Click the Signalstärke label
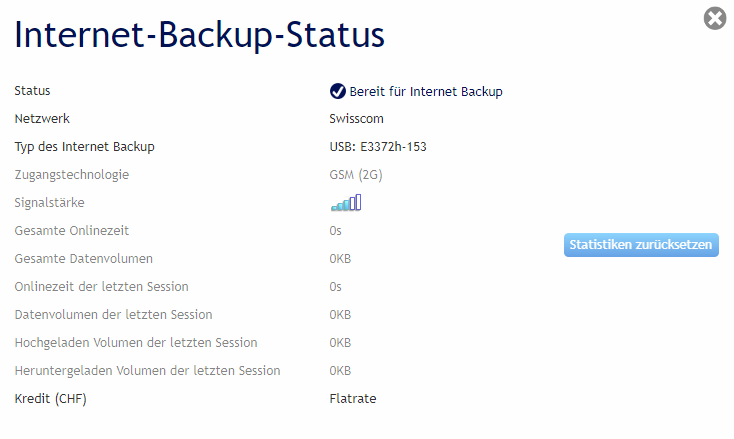This screenshot has width=734, height=439. (50, 203)
